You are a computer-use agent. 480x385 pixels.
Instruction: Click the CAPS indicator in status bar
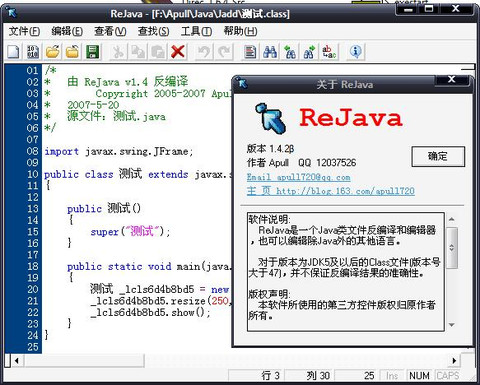tap(448, 376)
